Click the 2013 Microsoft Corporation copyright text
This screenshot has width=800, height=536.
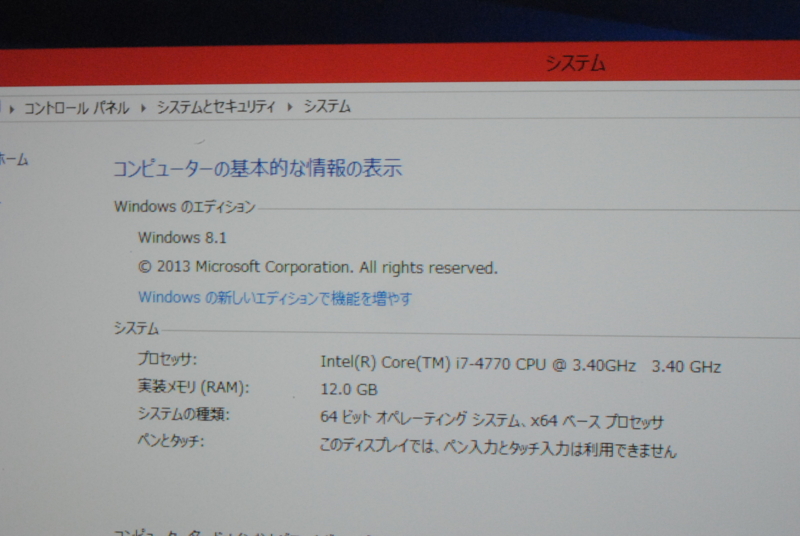(317, 267)
